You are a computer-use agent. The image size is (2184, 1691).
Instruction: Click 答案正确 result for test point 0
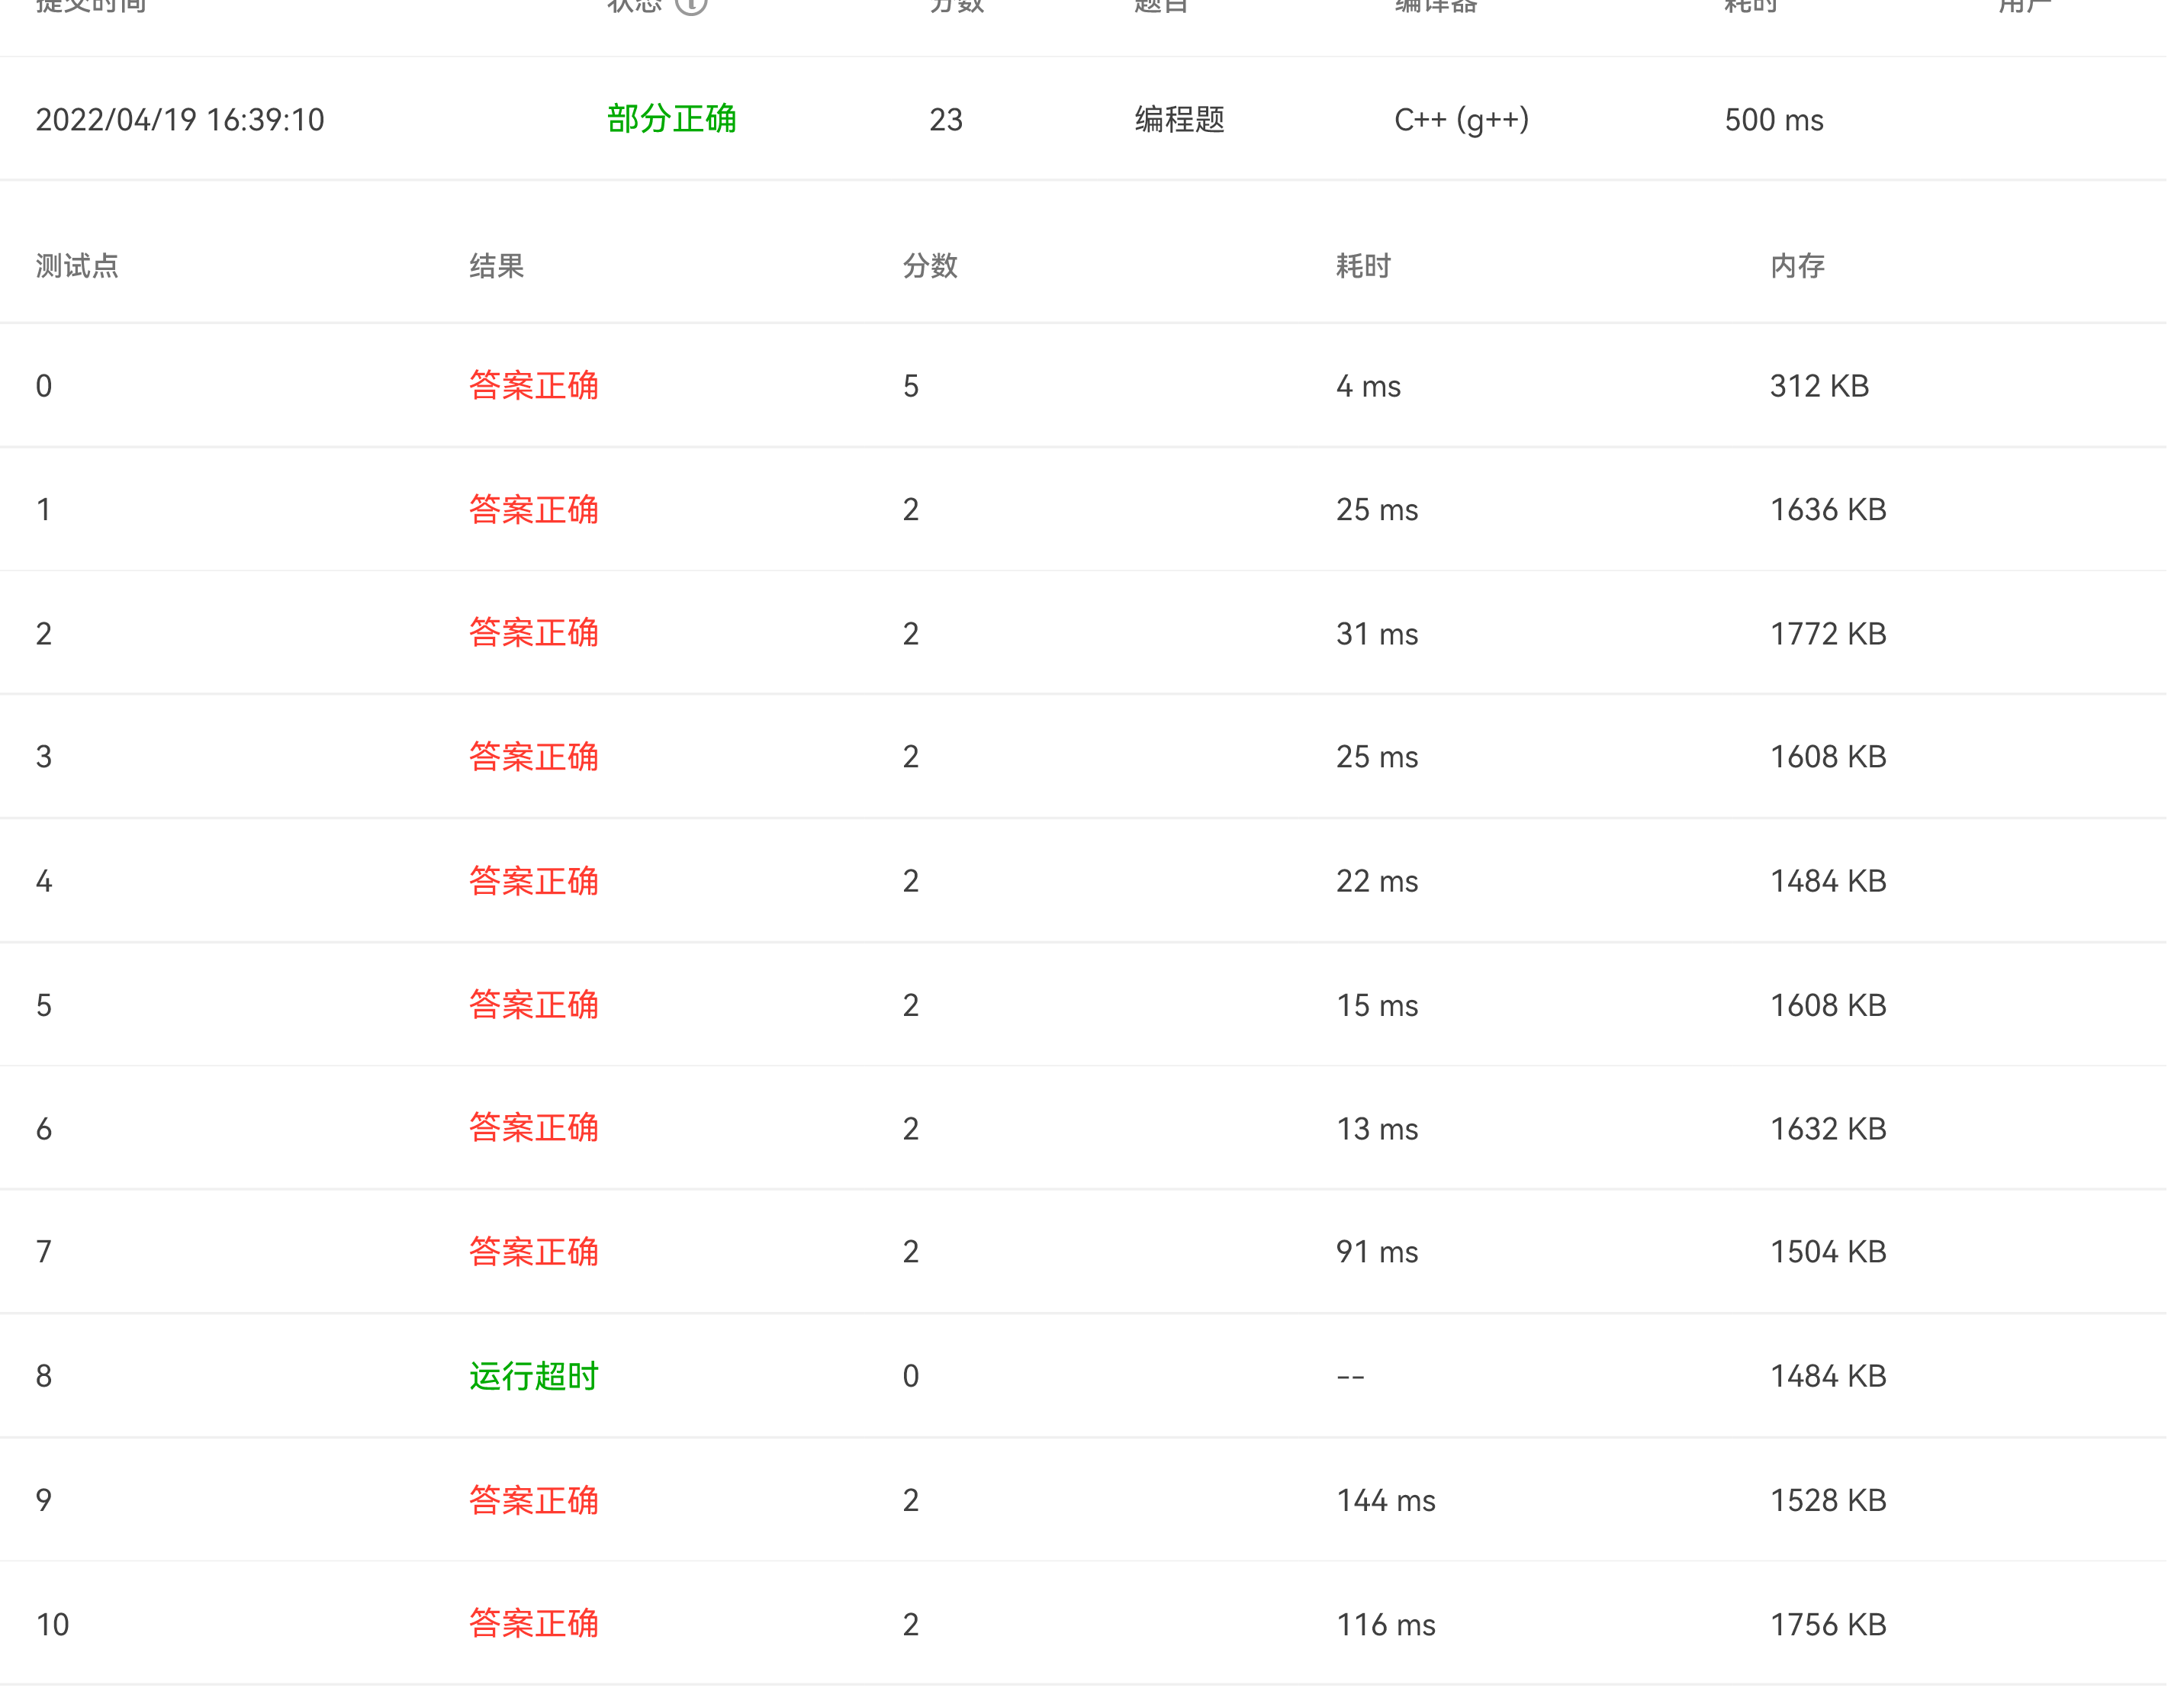coord(533,386)
